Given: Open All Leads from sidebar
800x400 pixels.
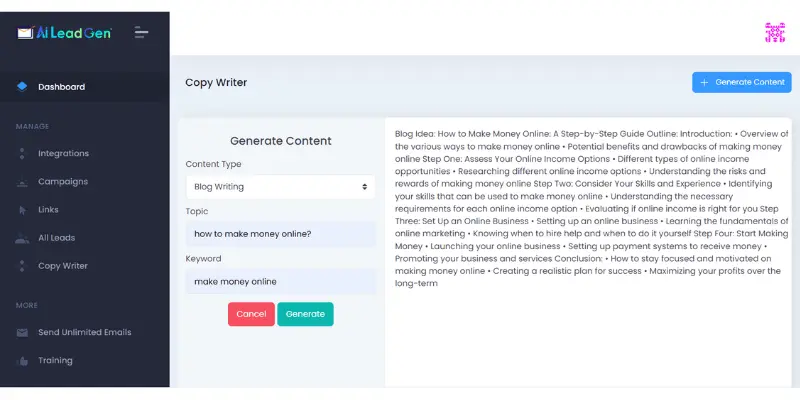Looking at the screenshot, I should pos(57,238).
